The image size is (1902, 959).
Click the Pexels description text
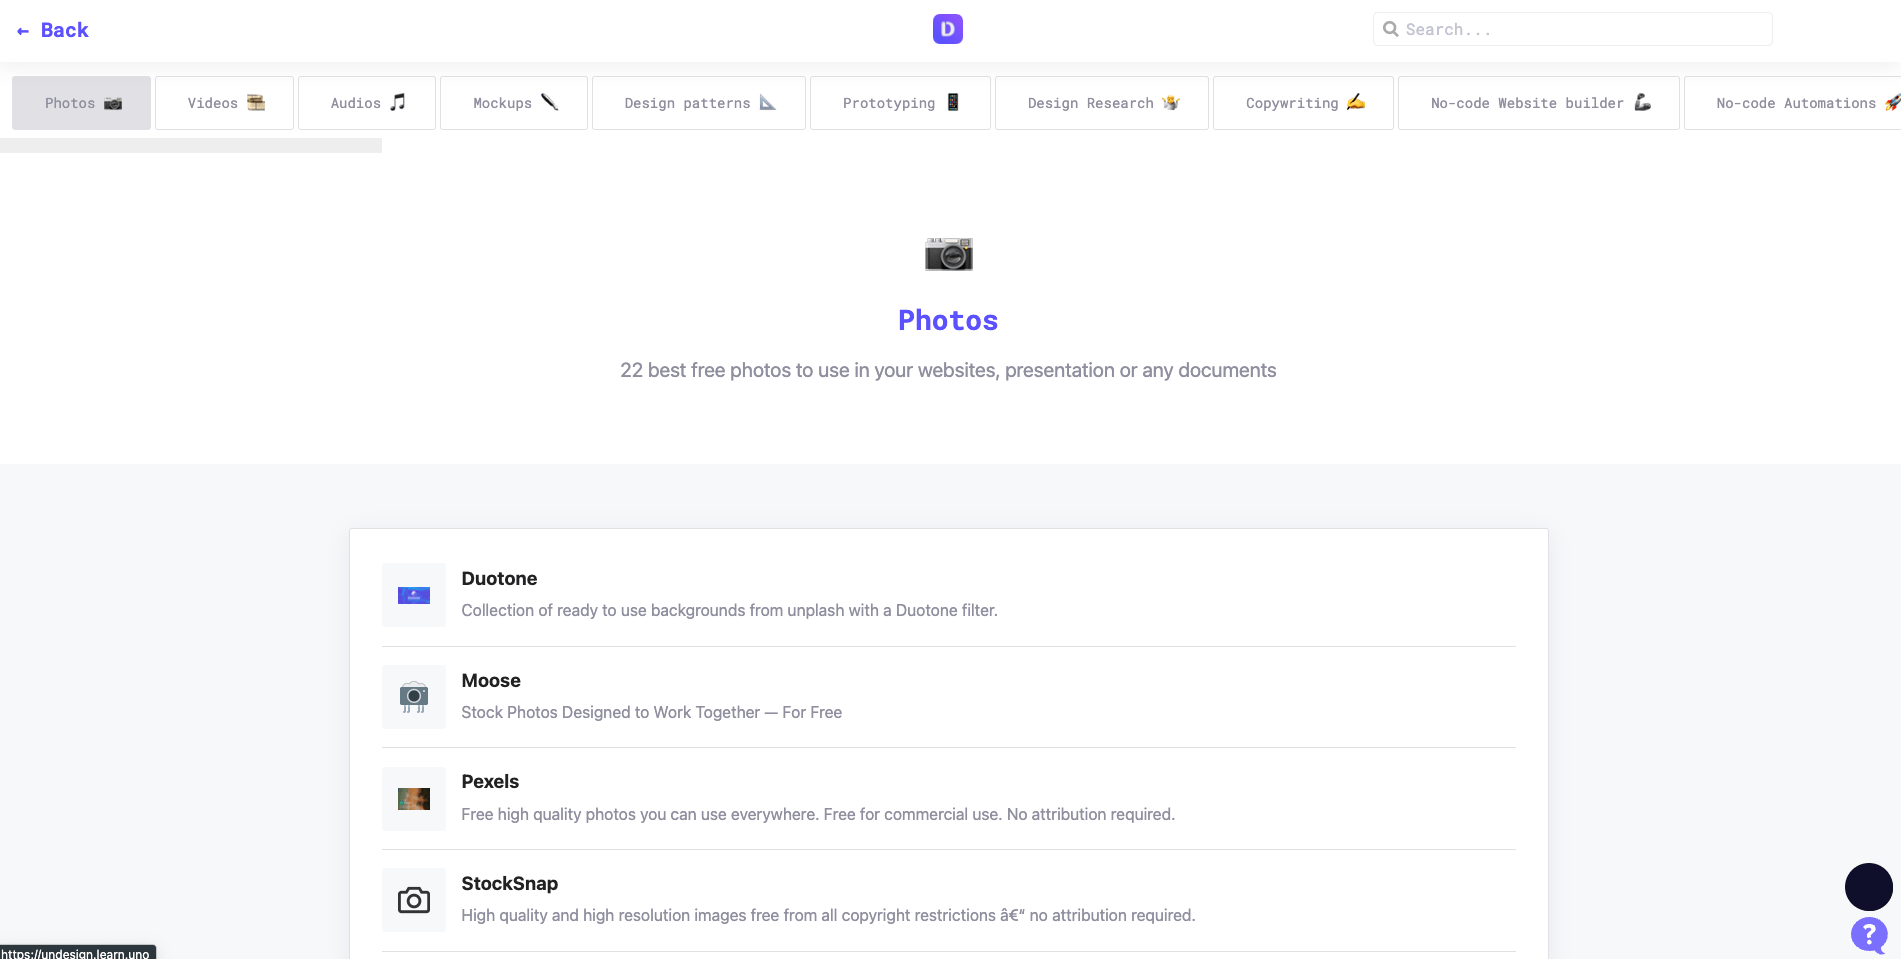(818, 814)
